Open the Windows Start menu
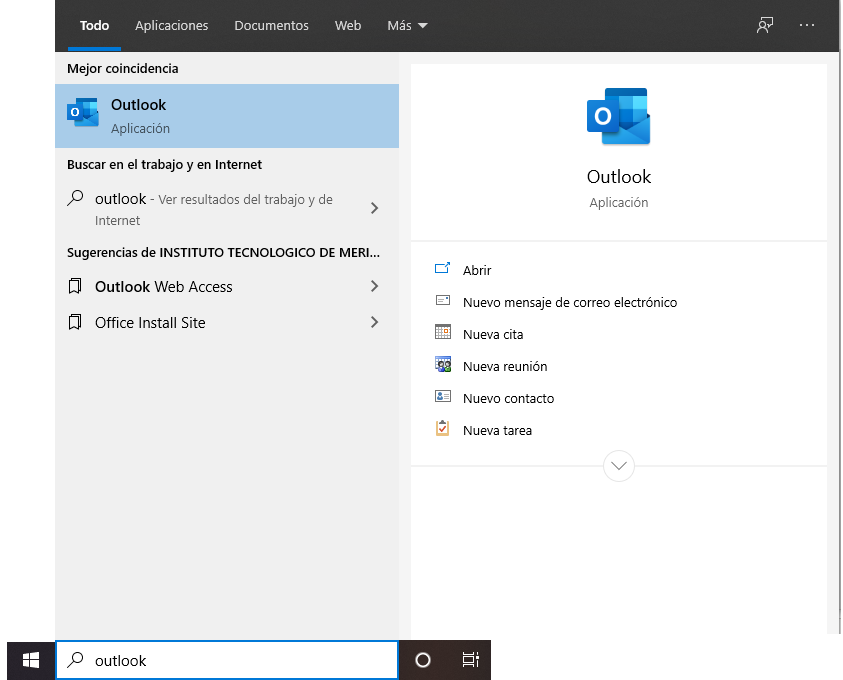 [31, 660]
